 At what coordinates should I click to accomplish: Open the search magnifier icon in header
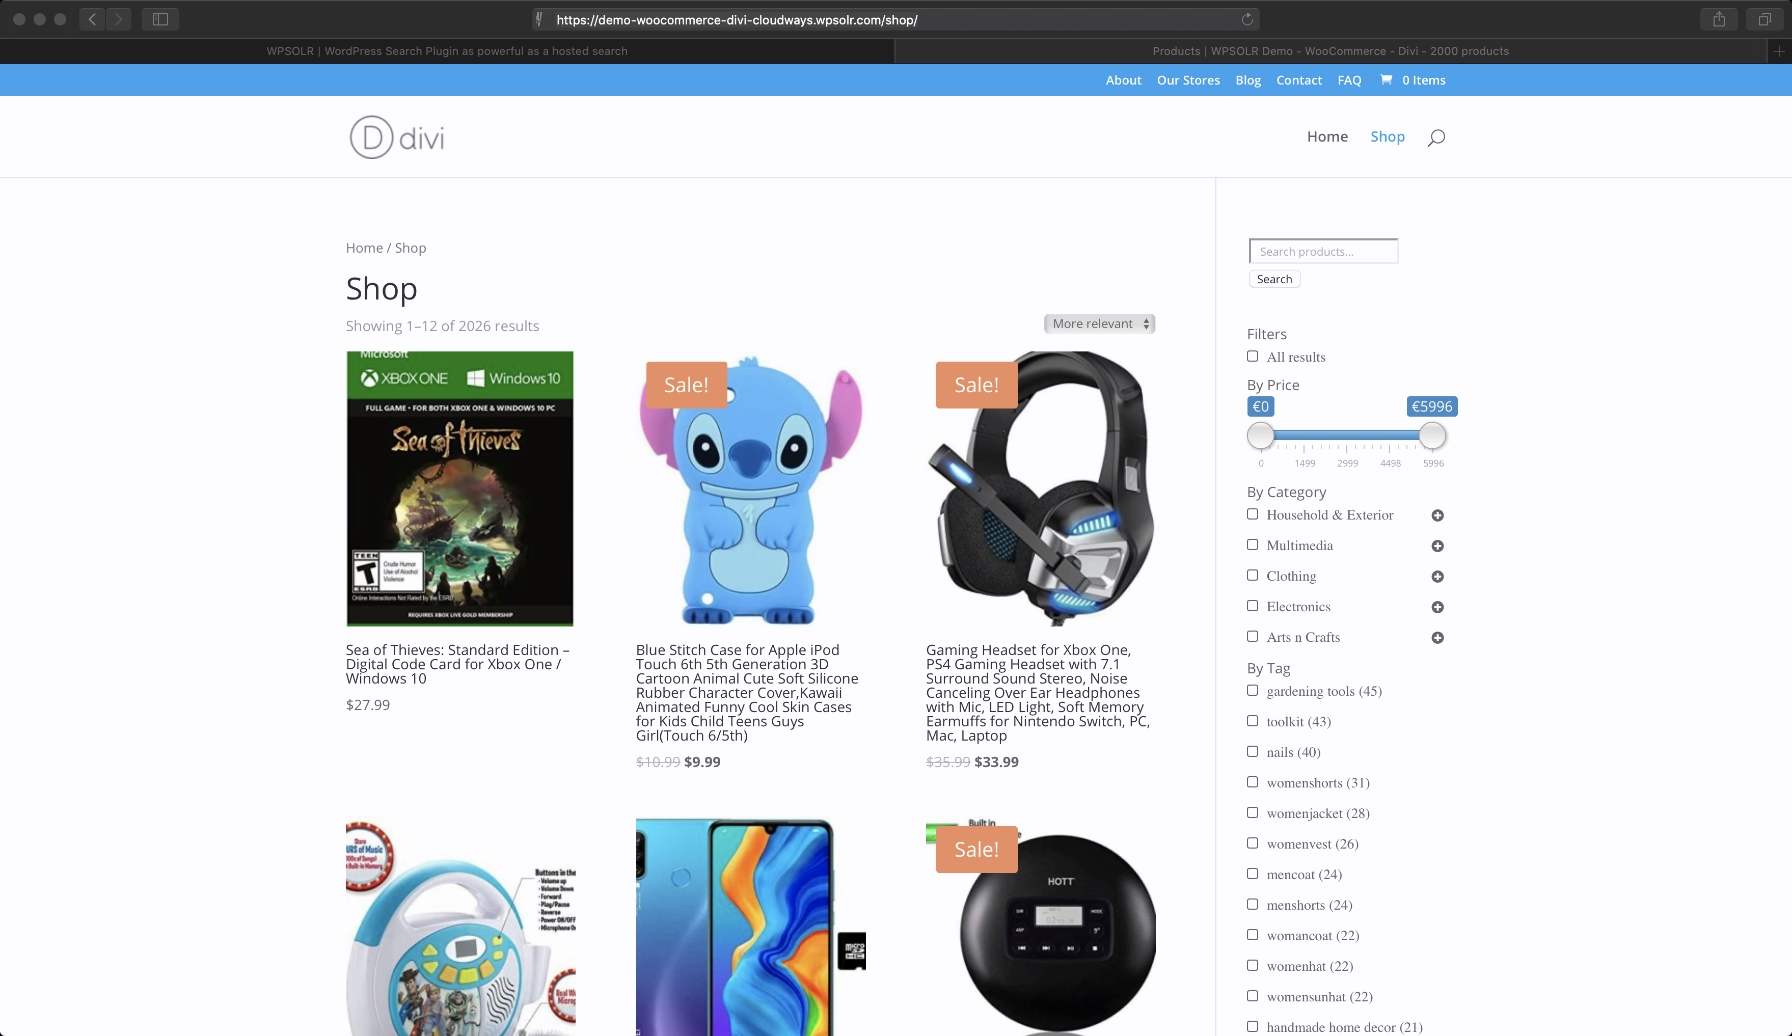point(1436,138)
